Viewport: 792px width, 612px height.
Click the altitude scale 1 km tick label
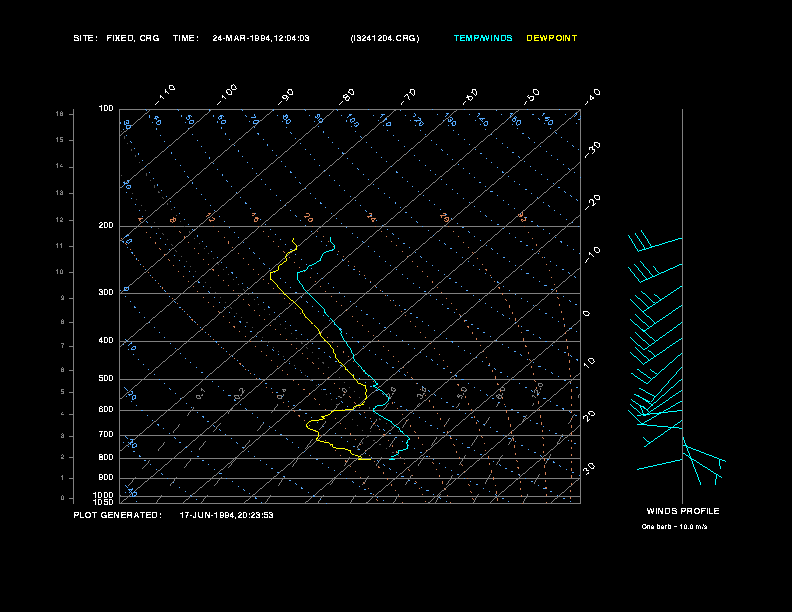click(63, 478)
